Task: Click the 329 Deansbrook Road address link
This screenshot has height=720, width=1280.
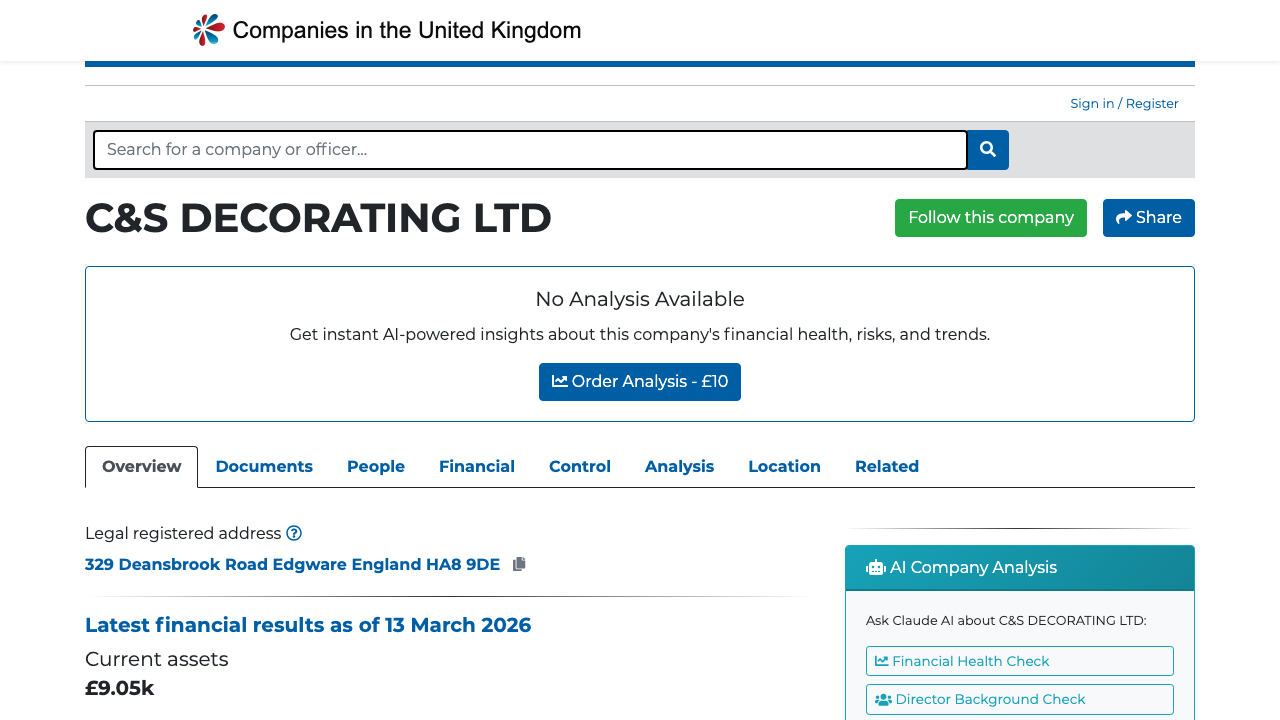Action: click(292, 564)
